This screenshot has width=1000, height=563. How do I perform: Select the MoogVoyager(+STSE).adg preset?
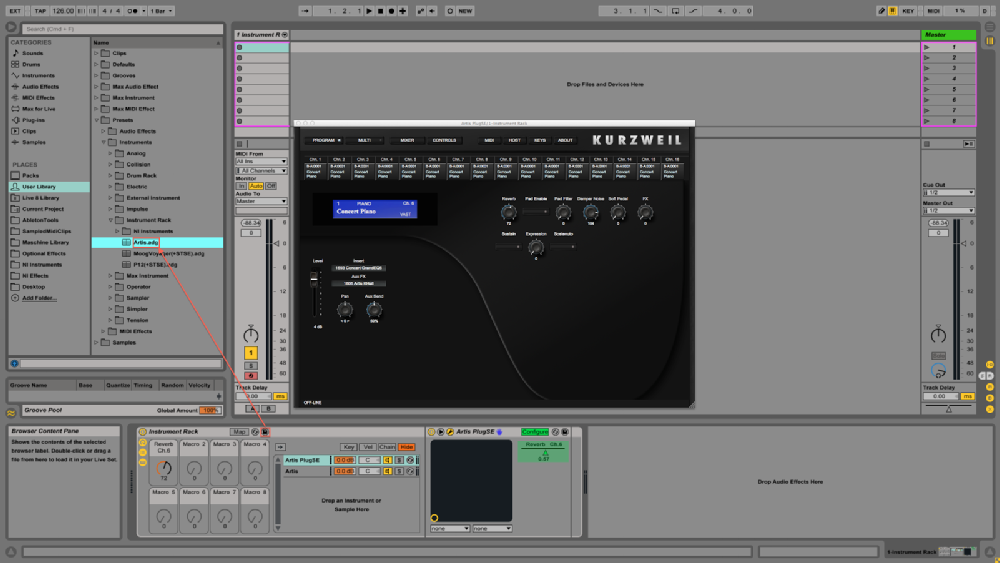169,253
